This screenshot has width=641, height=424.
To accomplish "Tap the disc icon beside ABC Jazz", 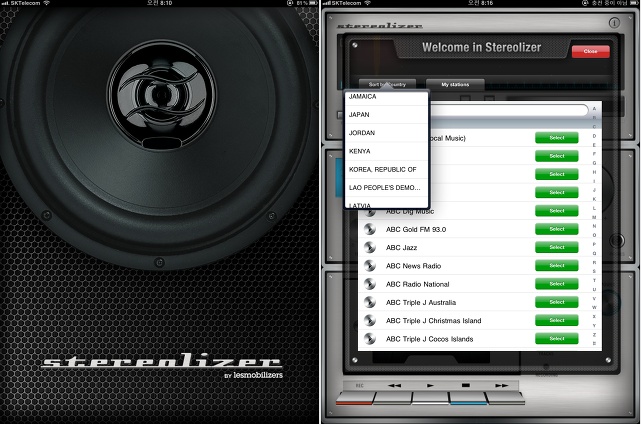I will [370, 247].
